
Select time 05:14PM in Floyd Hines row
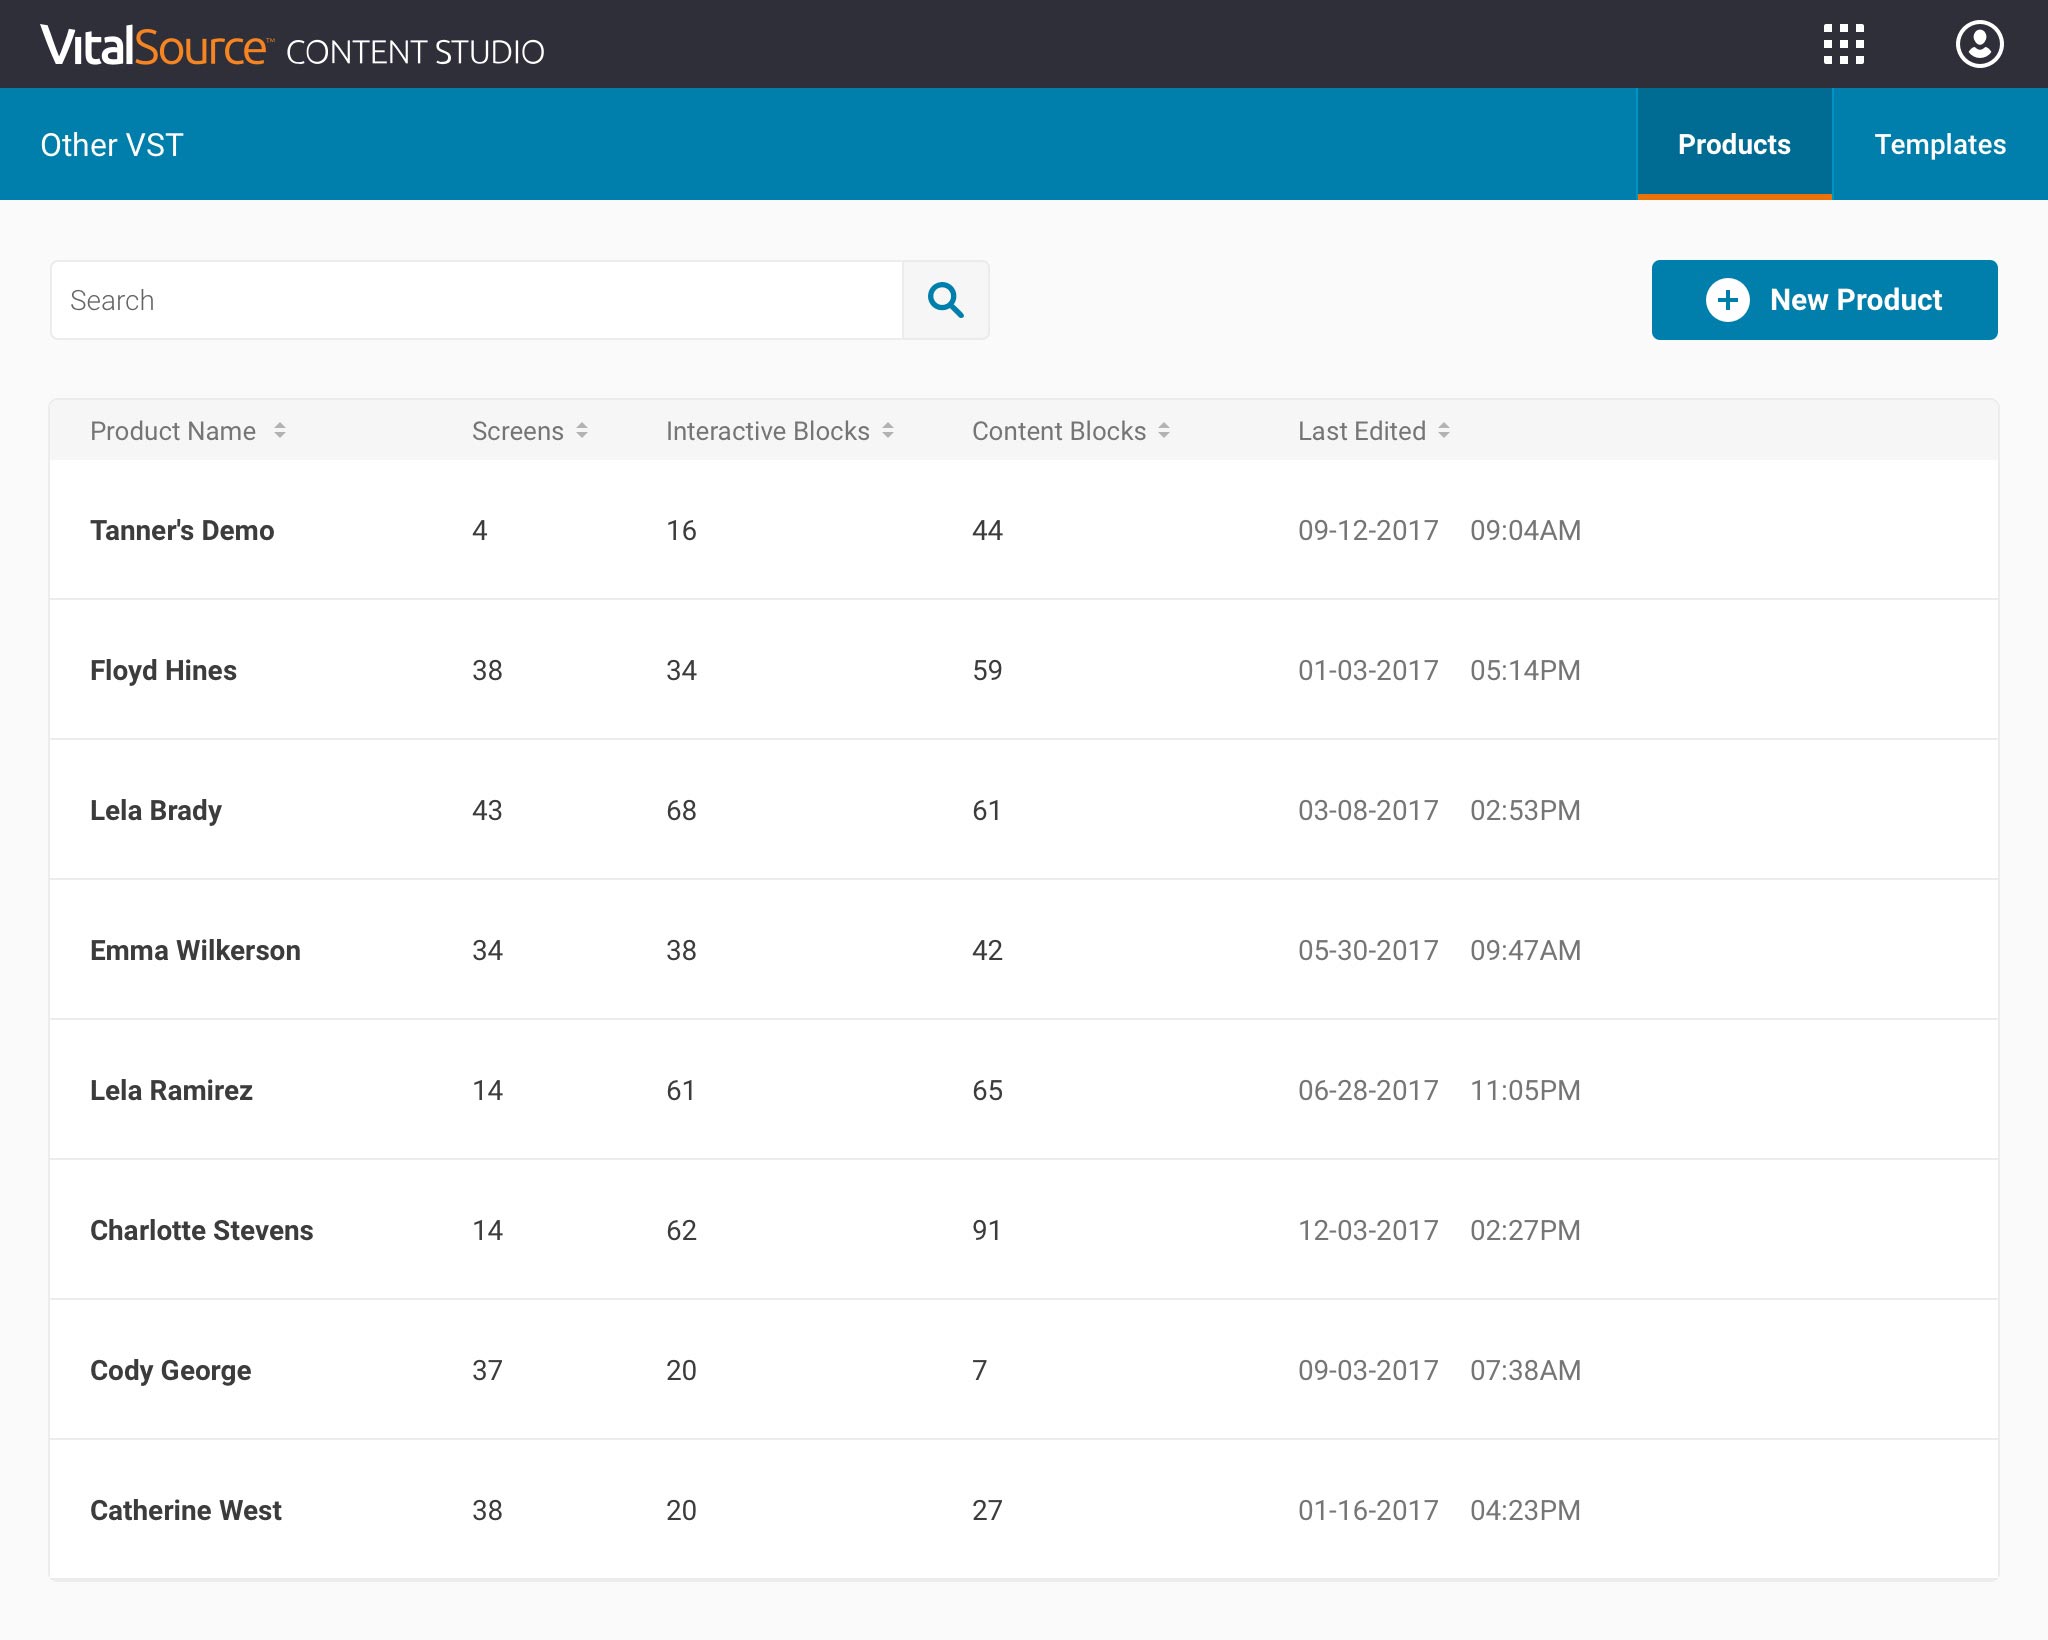(1525, 670)
